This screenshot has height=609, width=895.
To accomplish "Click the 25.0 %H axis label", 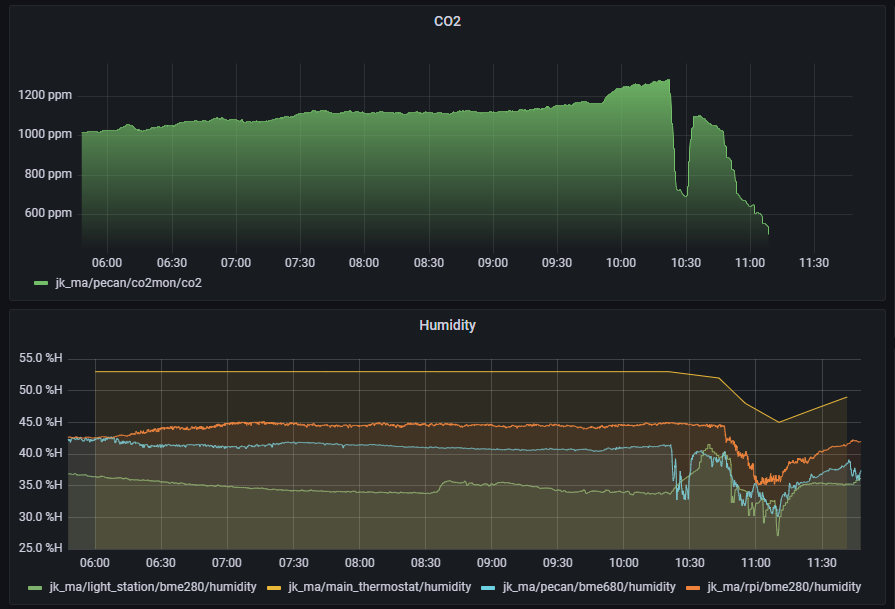I will pos(39,547).
